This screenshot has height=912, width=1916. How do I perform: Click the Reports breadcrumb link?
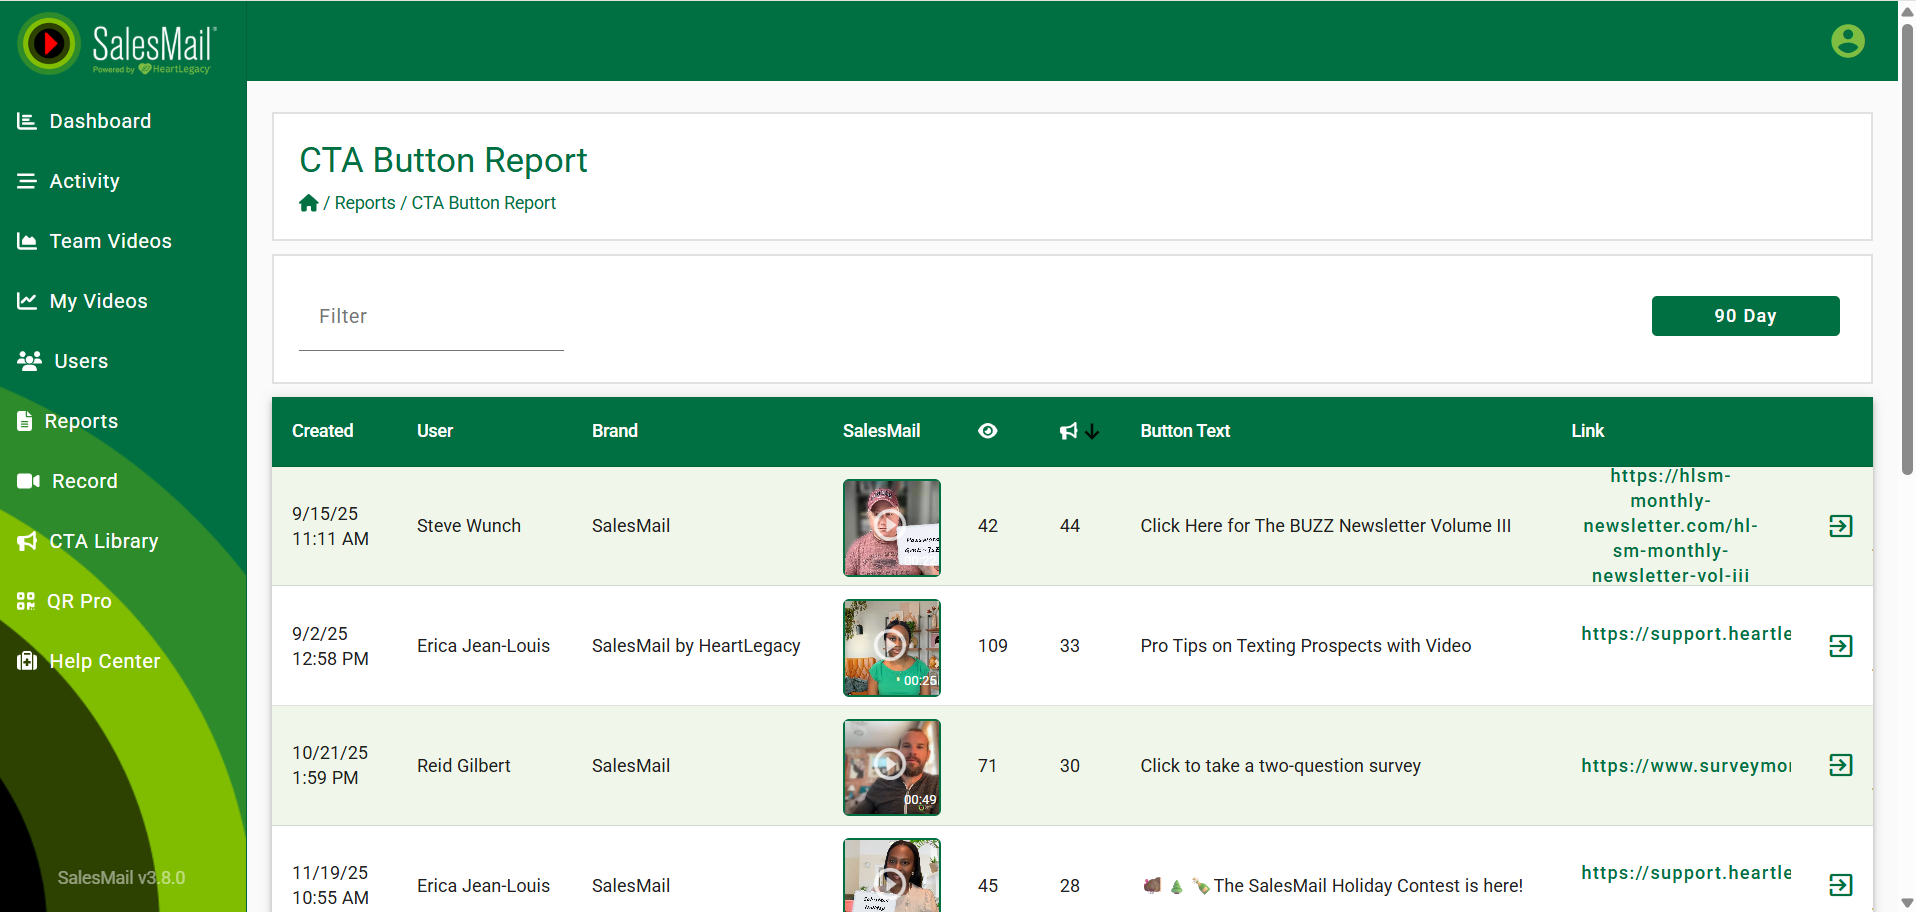tap(364, 203)
